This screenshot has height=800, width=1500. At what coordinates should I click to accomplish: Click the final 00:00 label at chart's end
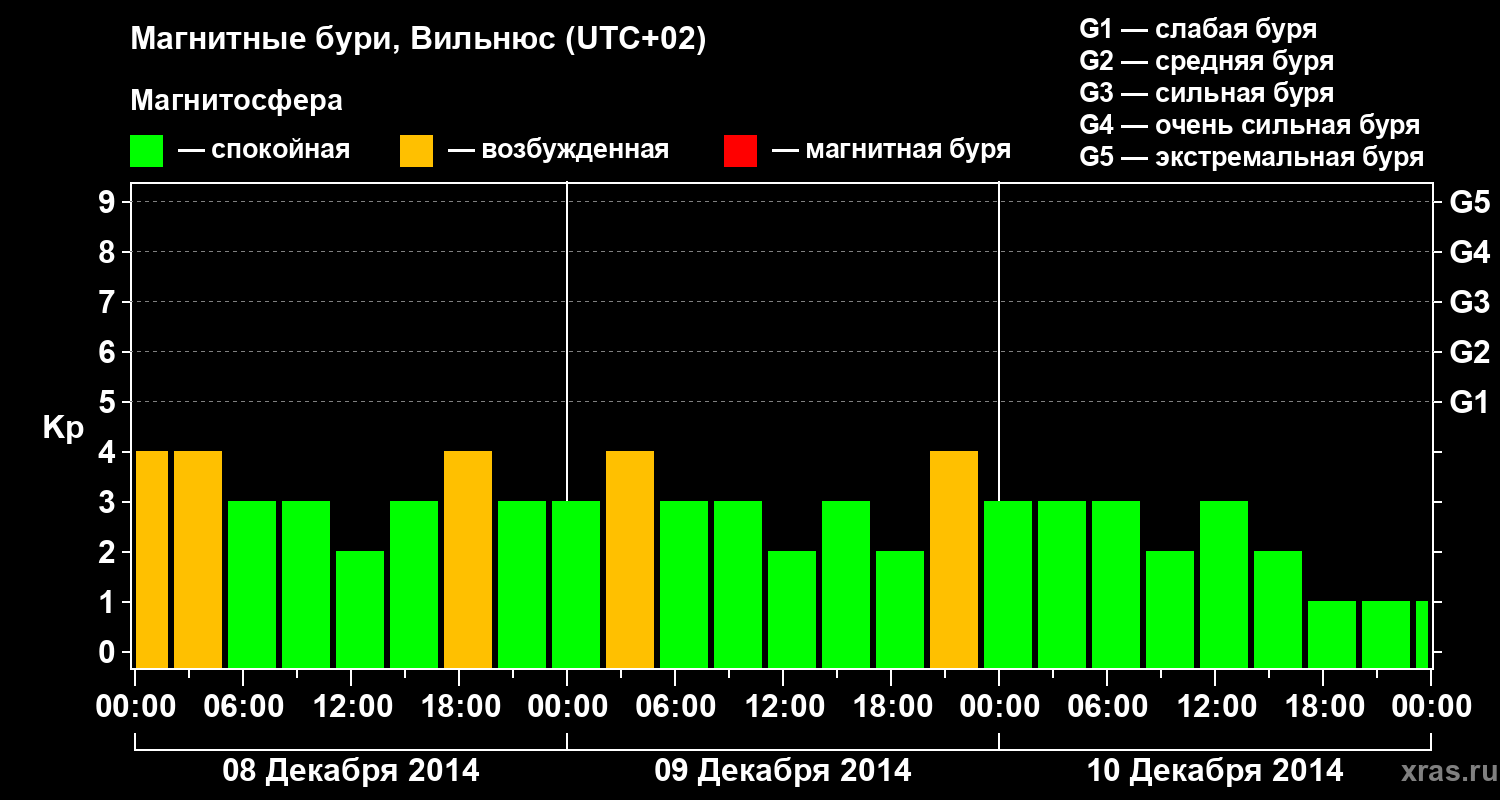tap(1431, 706)
